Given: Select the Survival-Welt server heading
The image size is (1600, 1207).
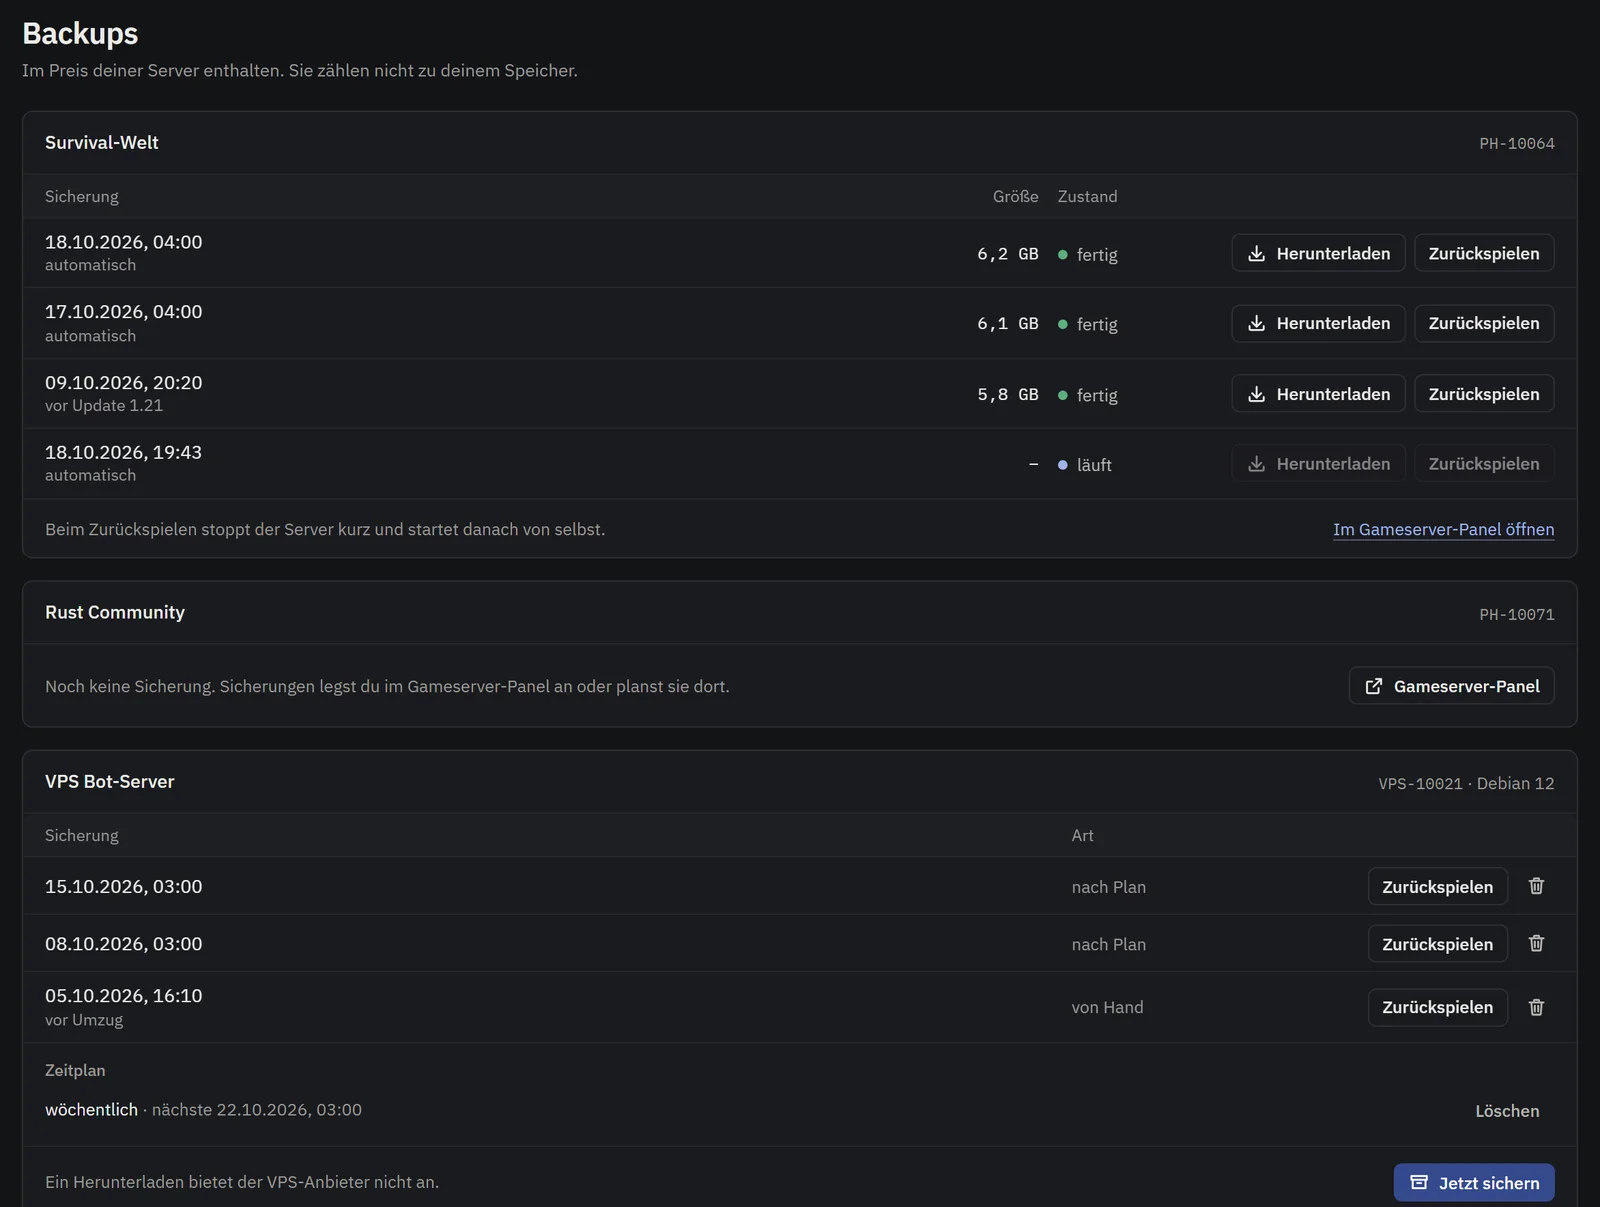Looking at the screenshot, I should tap(102, 142).
